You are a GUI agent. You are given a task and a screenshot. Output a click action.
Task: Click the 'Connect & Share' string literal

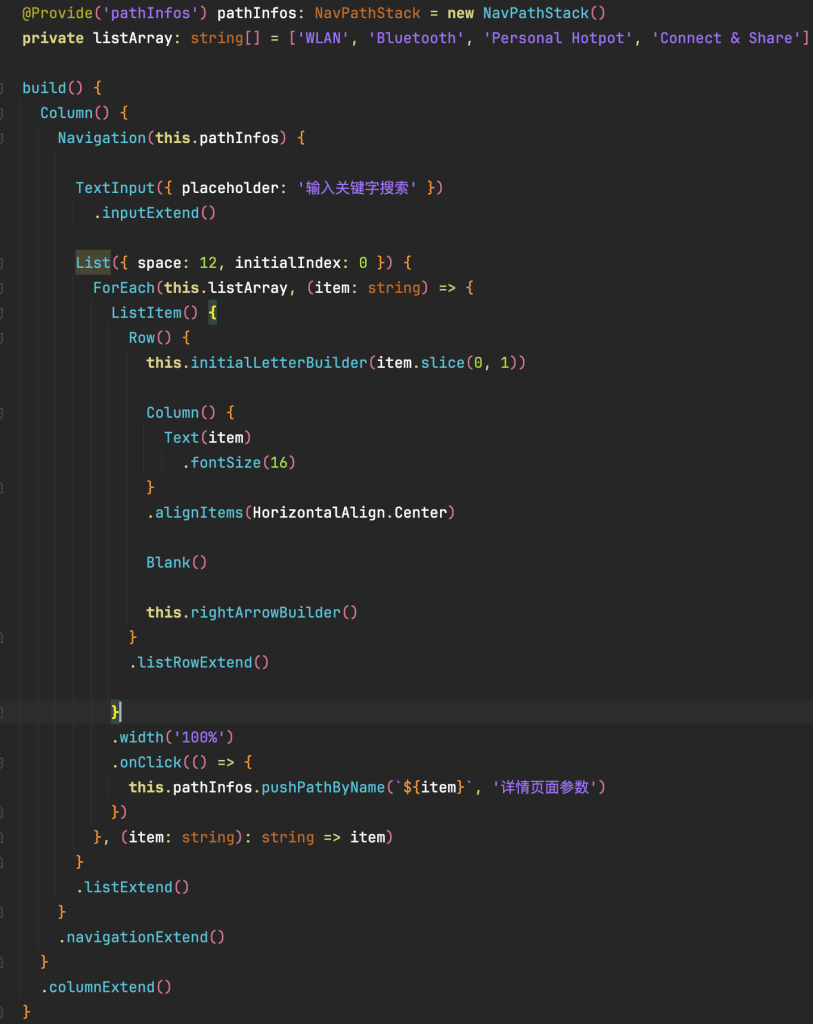[x=726, y=38]
